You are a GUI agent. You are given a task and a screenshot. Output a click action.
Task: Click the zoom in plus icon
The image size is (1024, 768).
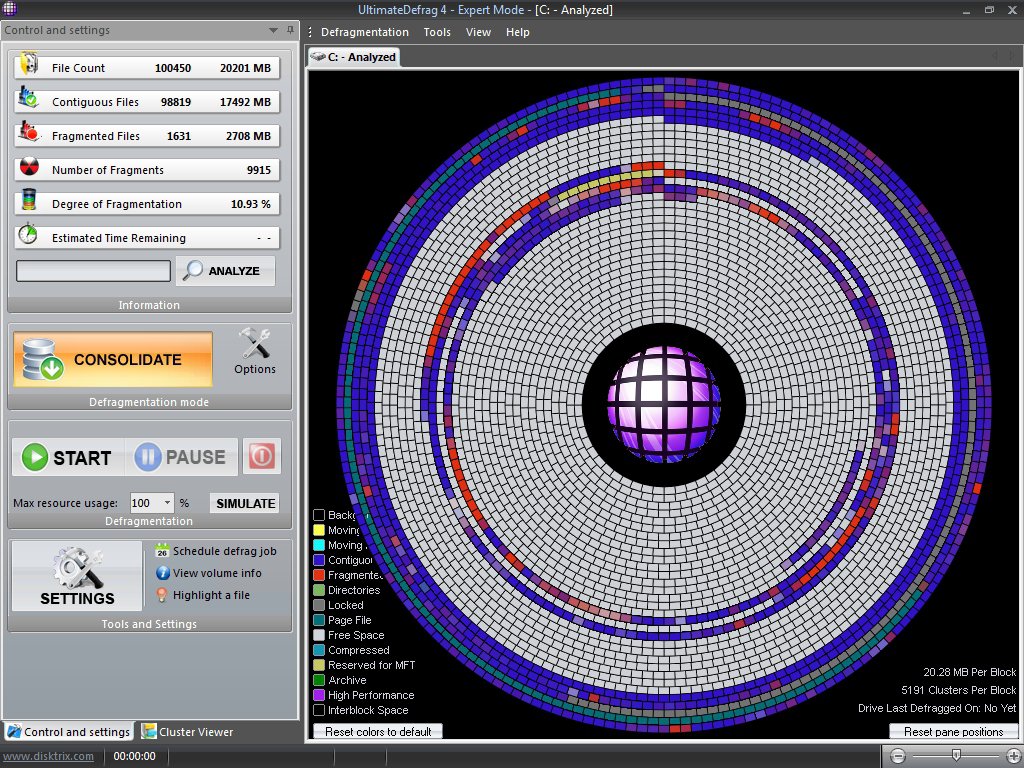tap(1014, 756)
